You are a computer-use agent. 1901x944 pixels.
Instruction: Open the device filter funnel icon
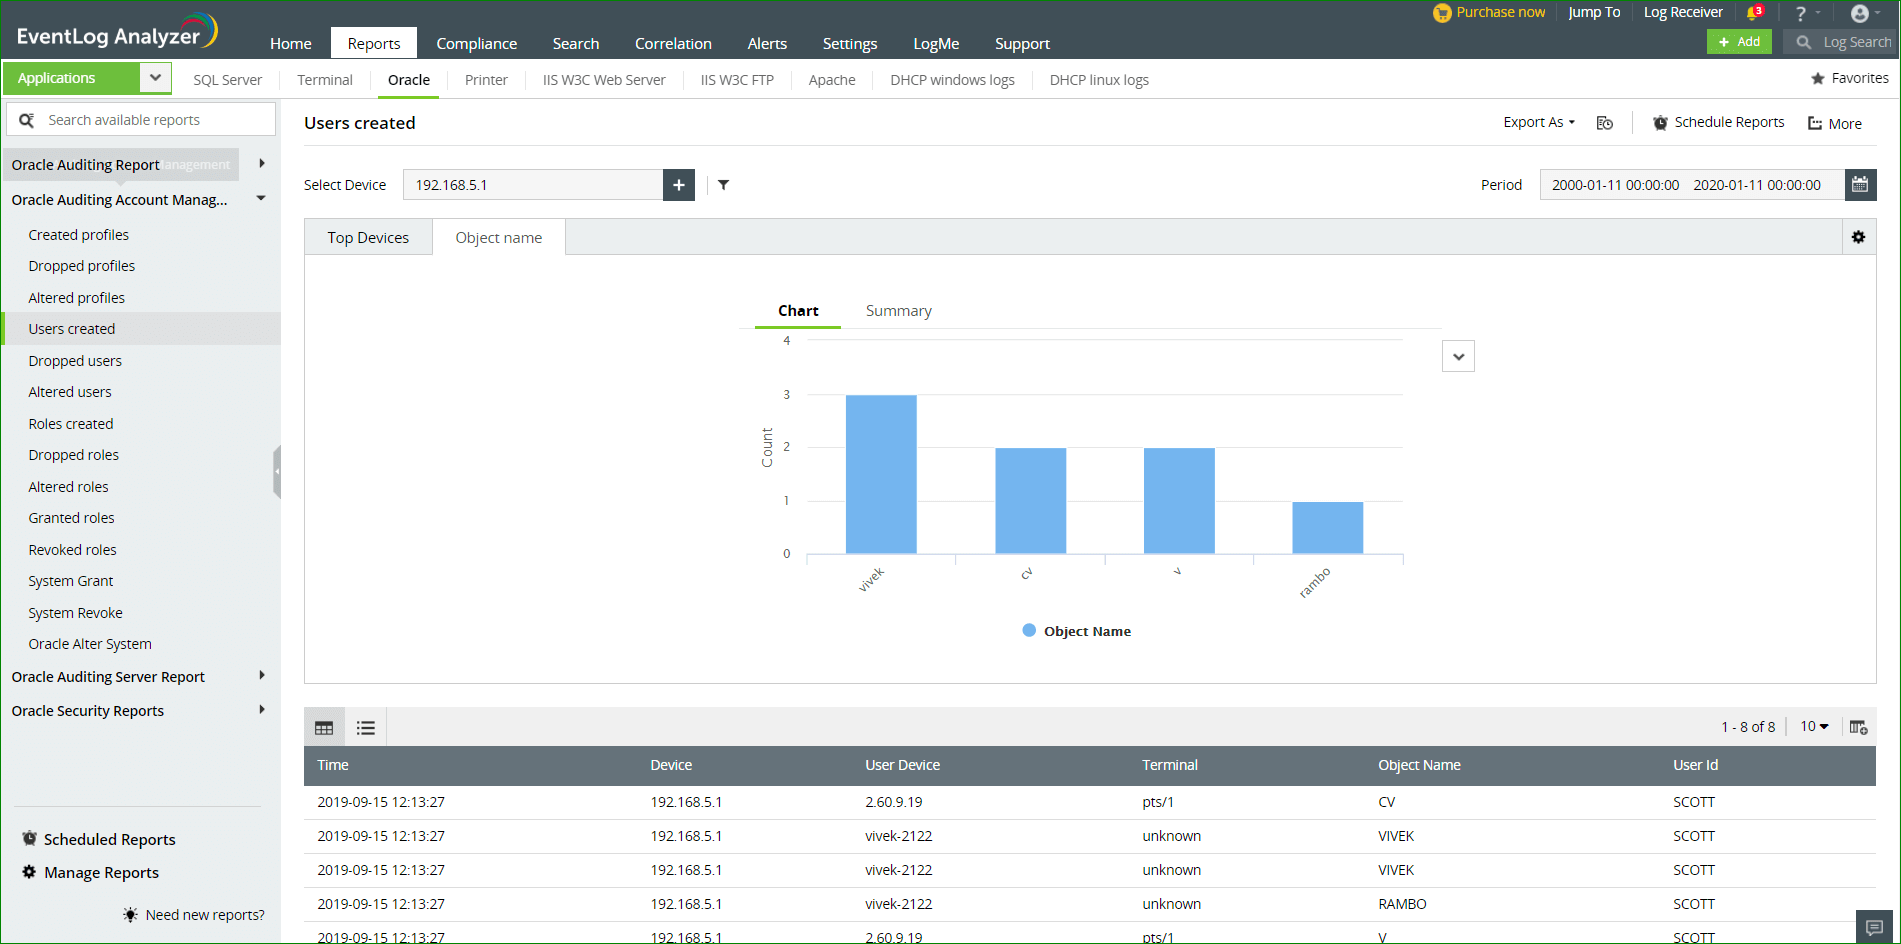[723, 185]
